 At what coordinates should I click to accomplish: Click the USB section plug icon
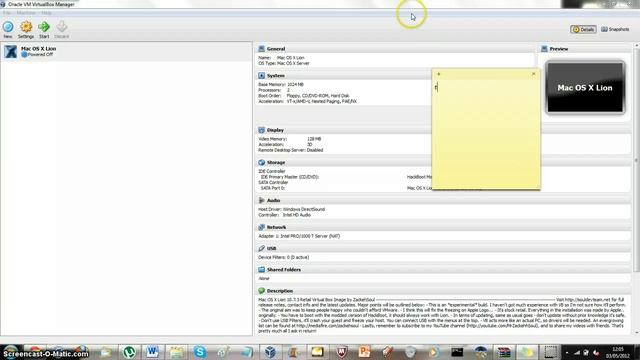[262, 249]
